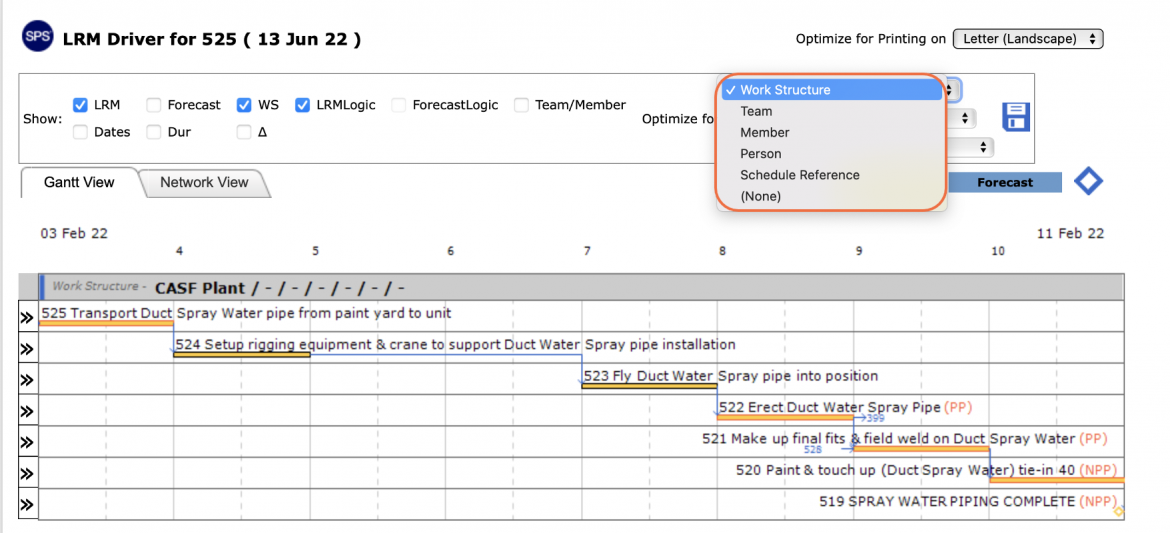
Task: Choose Team from the dropdown list
Action: tap(831, 111)
